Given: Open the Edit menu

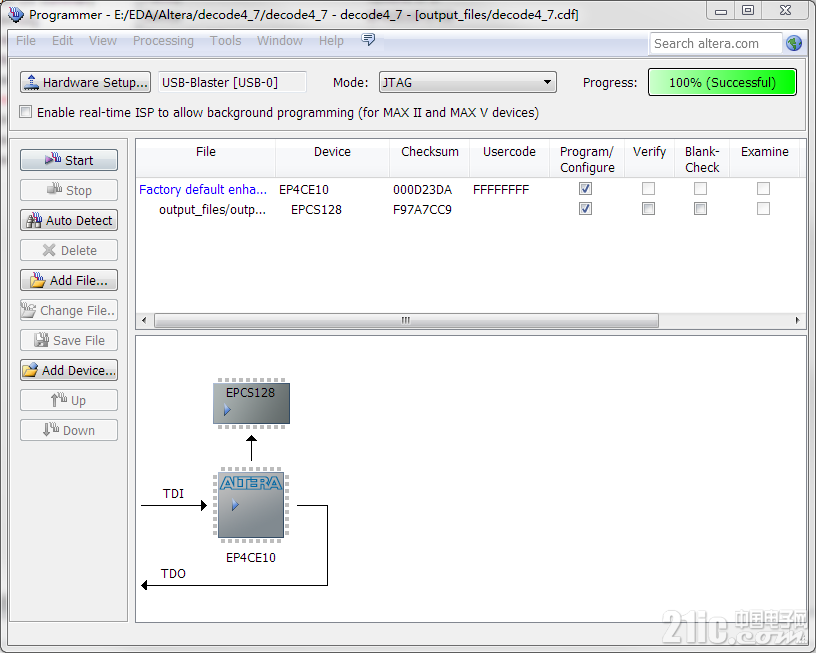Looking at the screenshot, I should pyautogui.click(x=62, y=41).
